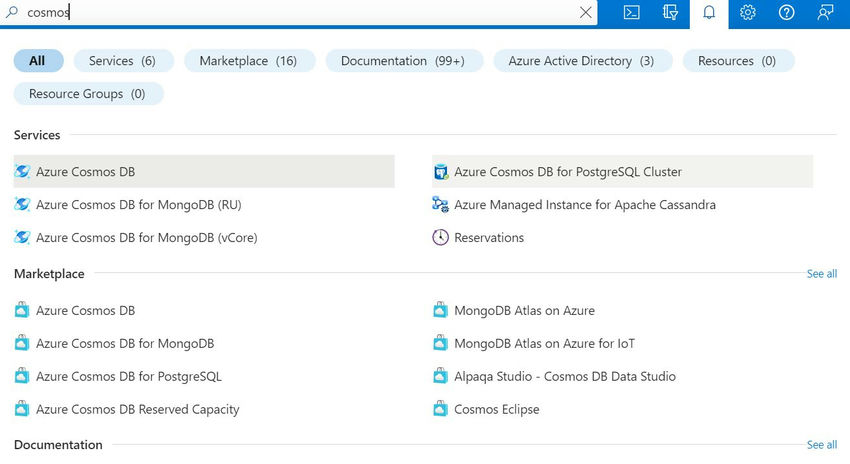This screenshot has width=850, height=464.
Task: Filter results by Marketplace (16)
Action: (248, 61)
